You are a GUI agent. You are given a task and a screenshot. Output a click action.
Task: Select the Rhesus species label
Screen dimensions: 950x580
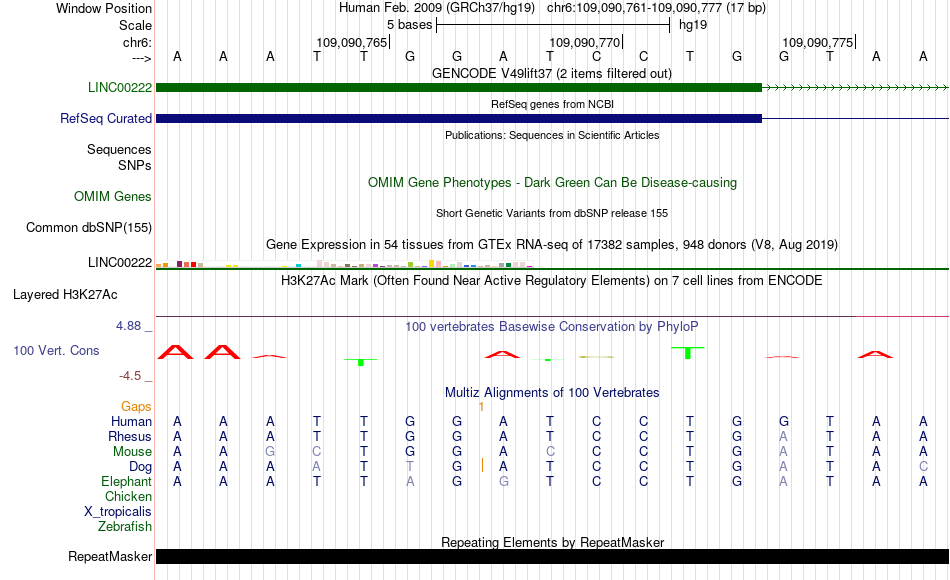coord(130,436)
